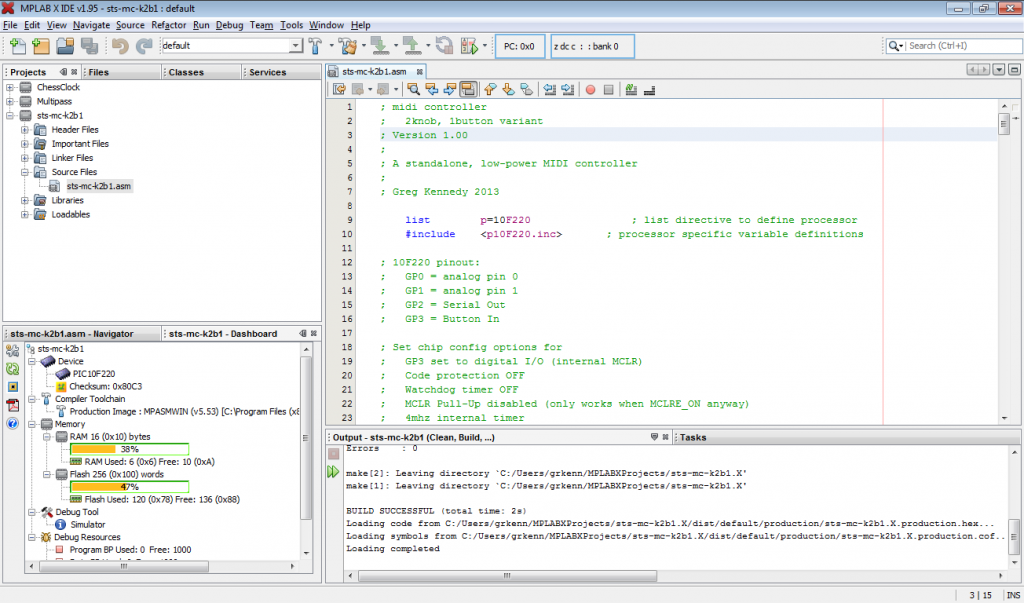The image size is (1024, 603).
Task: Switch to the Services tab
Action: 281,72
